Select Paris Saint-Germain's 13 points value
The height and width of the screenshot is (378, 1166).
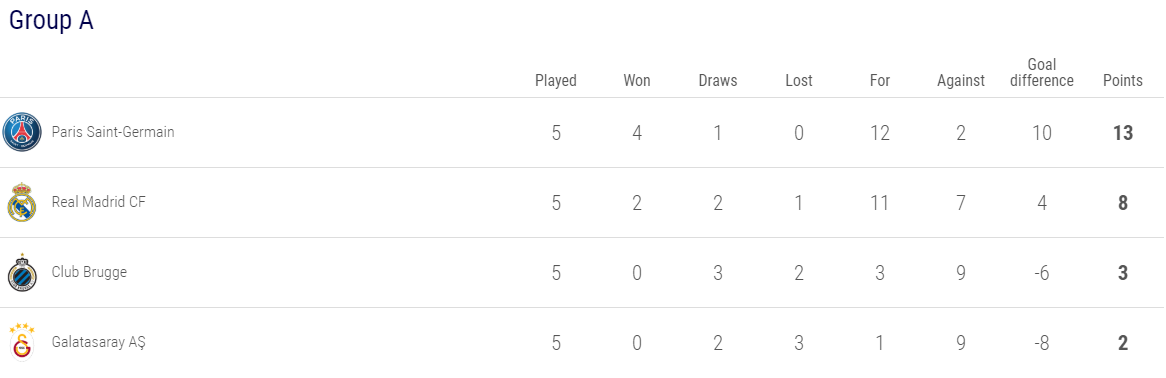tap(1123, 133)
